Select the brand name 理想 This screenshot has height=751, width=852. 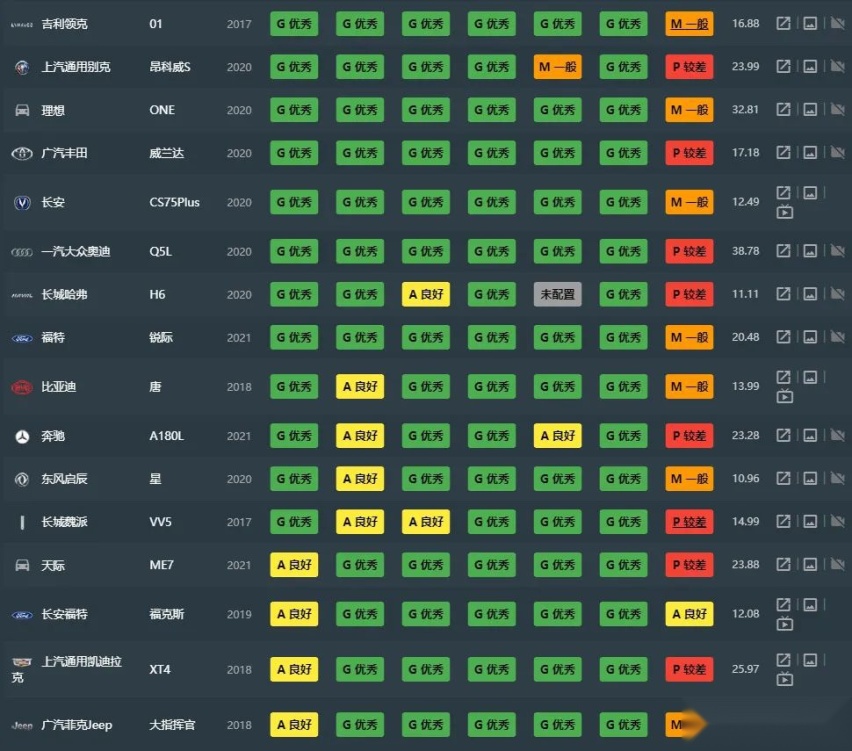click(53, 110)
